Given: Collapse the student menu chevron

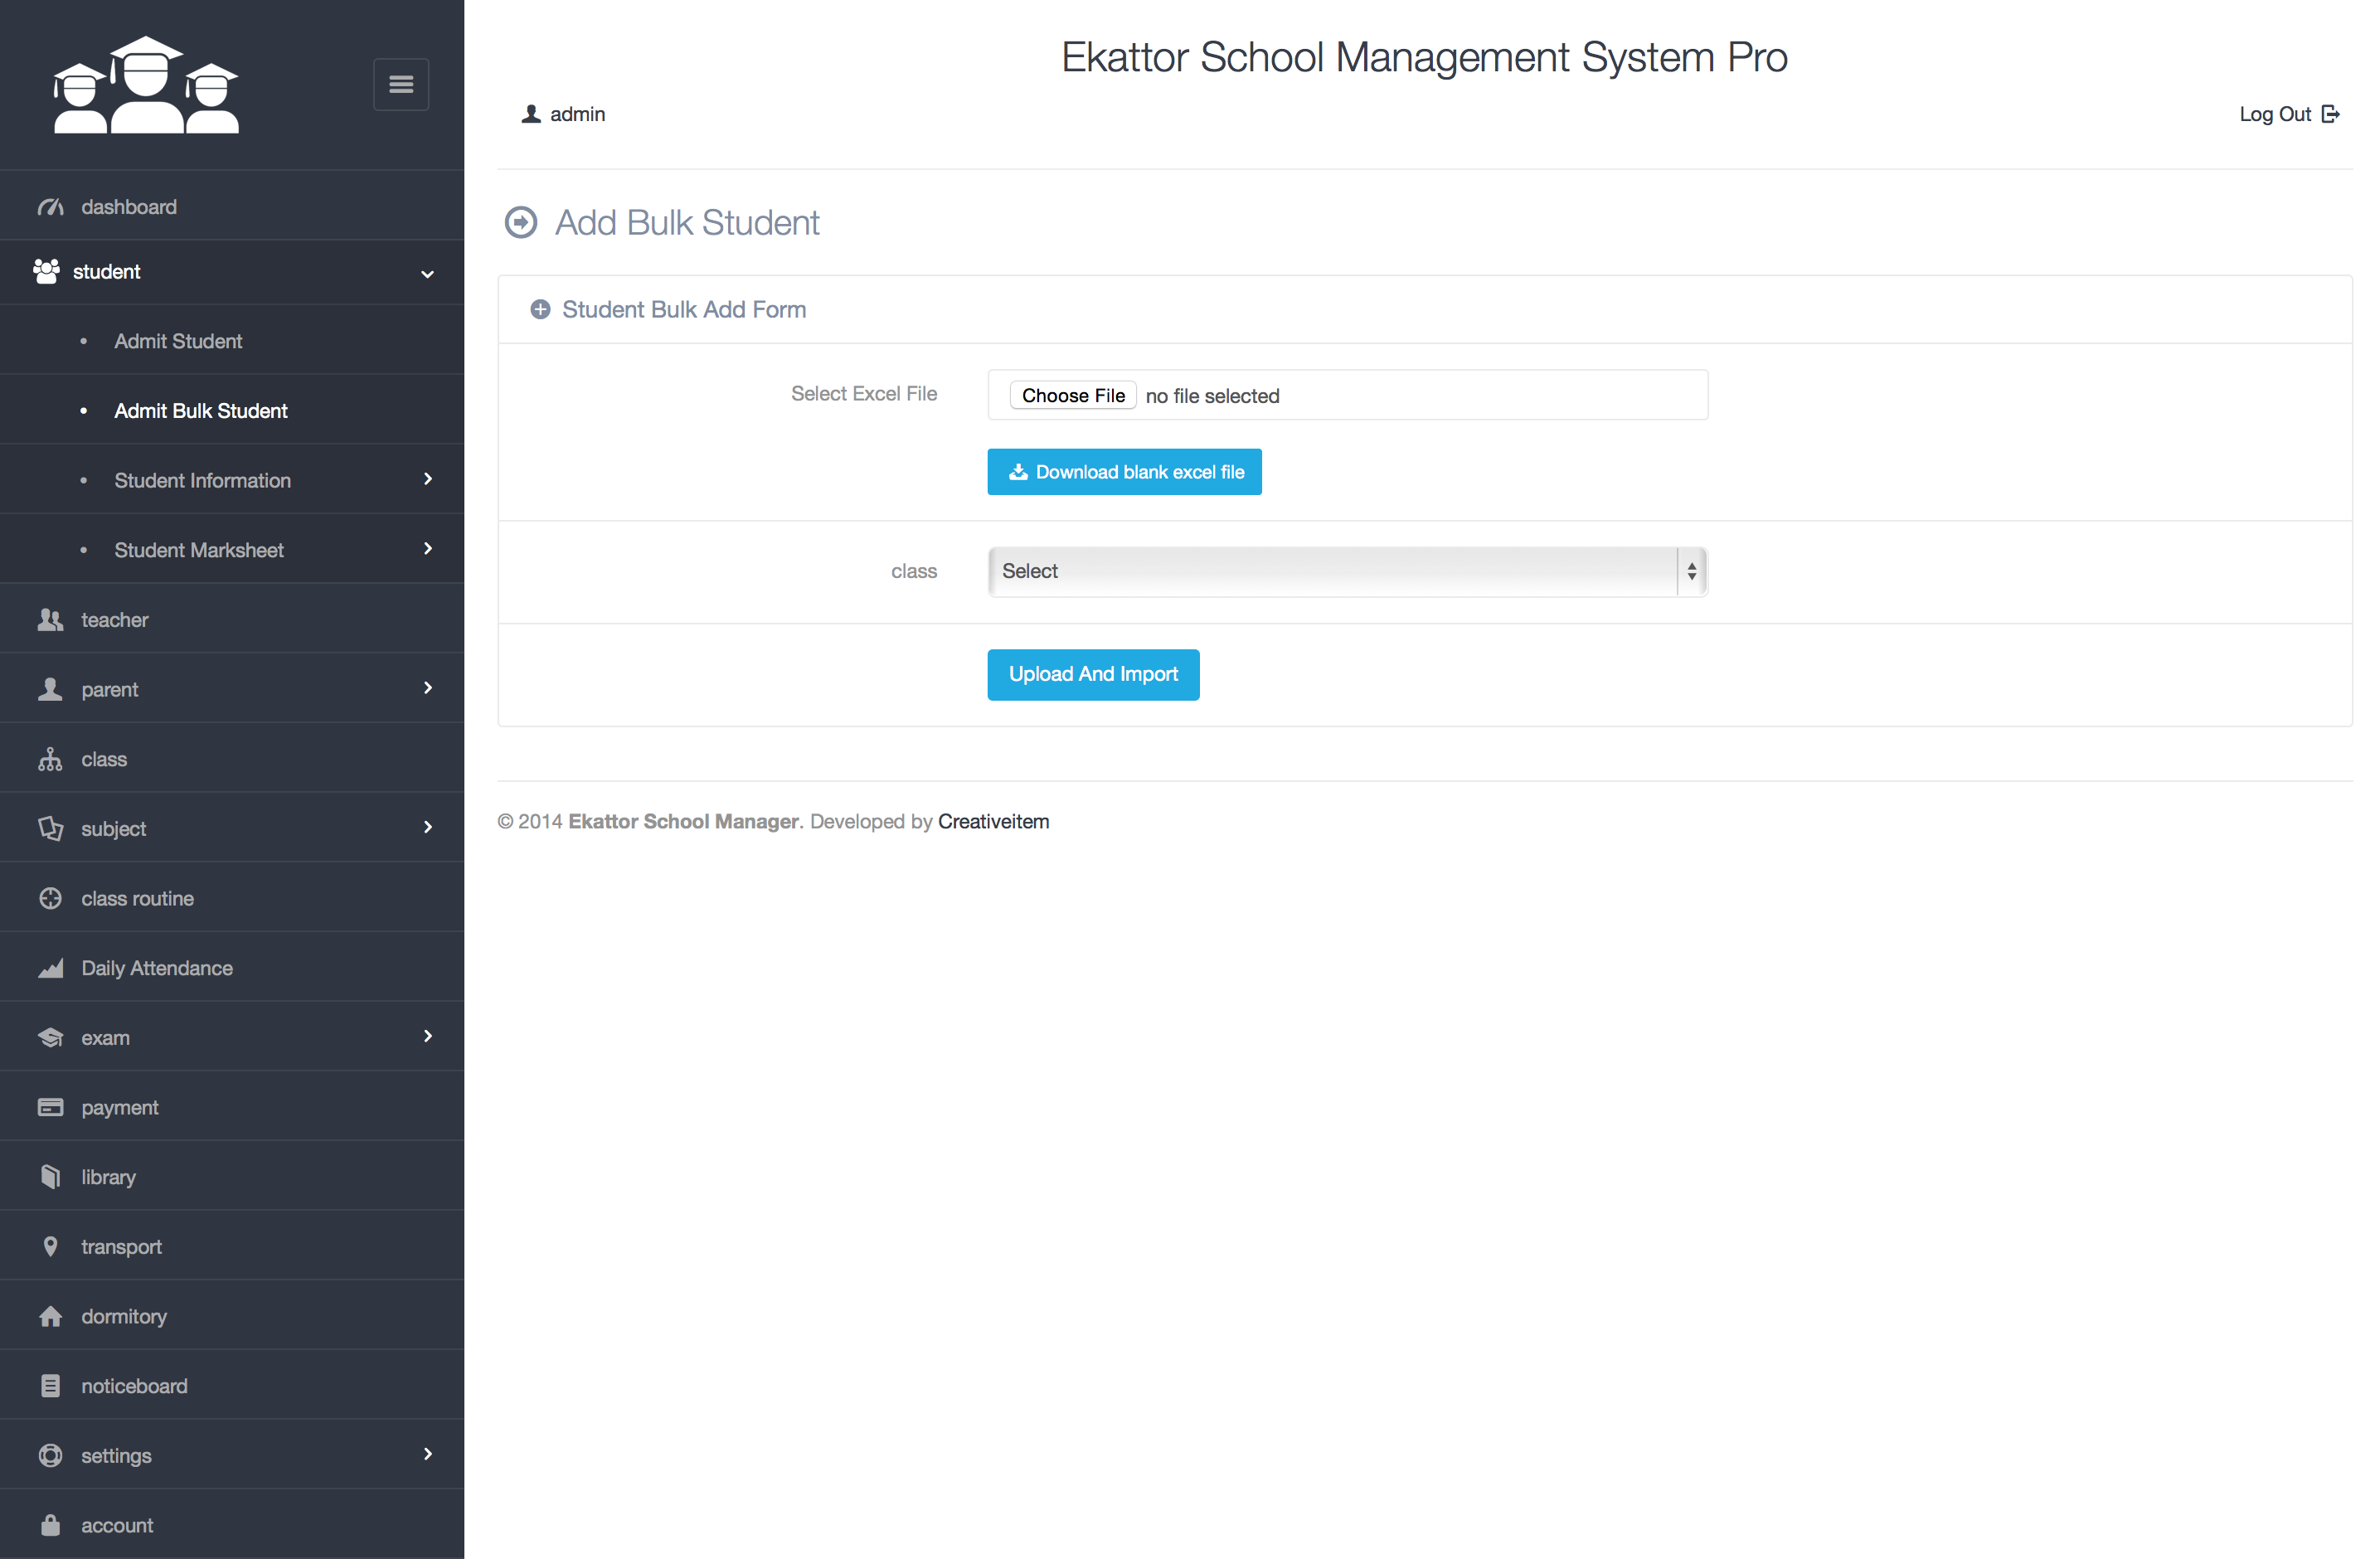Looking at the screenshot, I should (427, 273).
